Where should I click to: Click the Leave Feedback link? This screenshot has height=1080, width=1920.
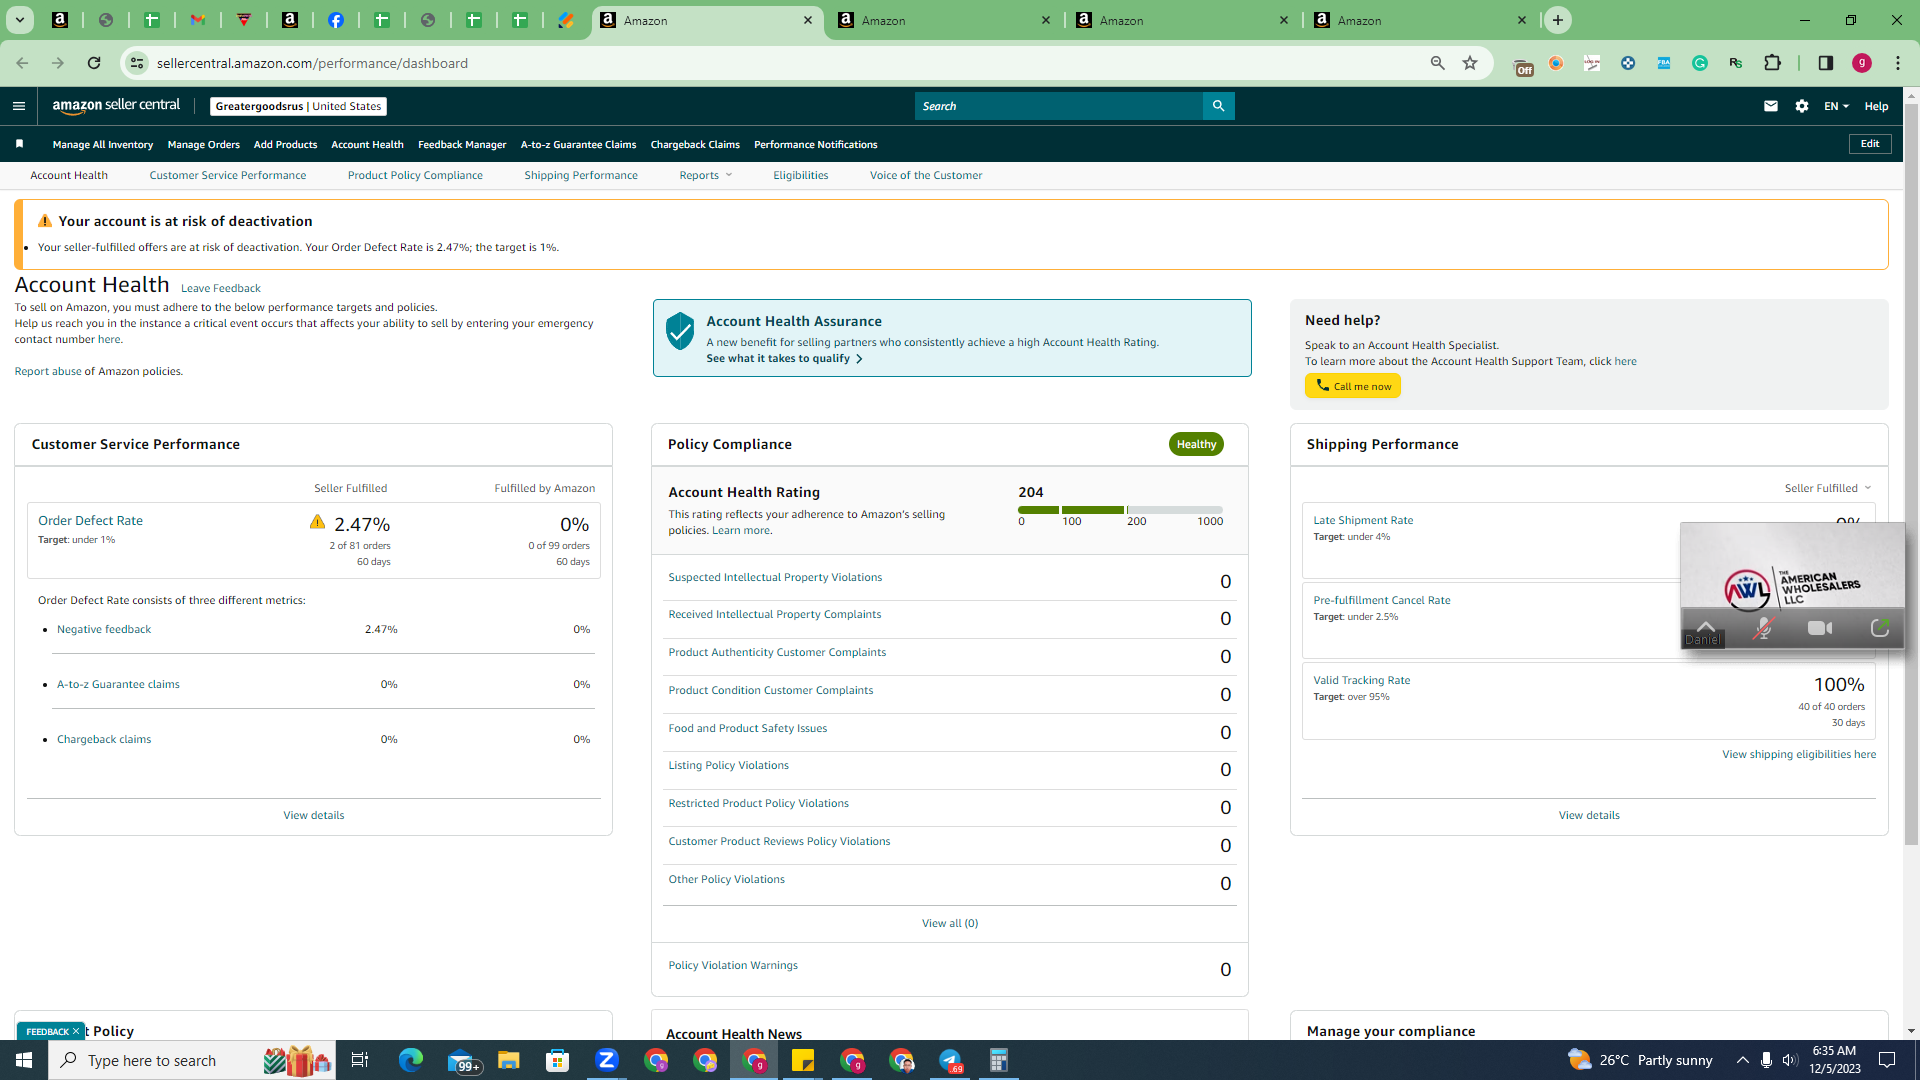tap(221, 288)
